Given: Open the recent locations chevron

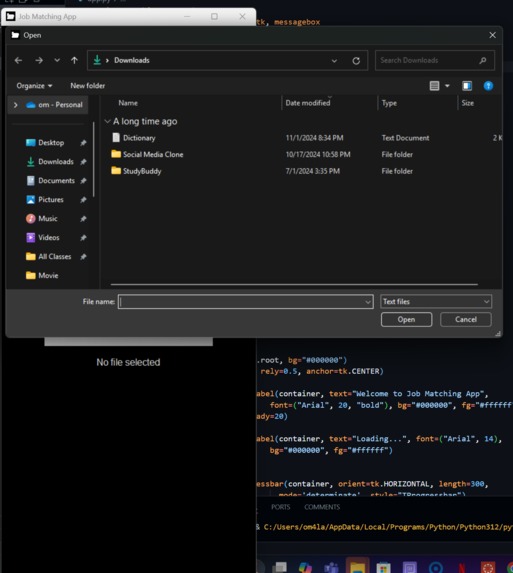Looking at the screenshot, I should click(x=57, y=60).
